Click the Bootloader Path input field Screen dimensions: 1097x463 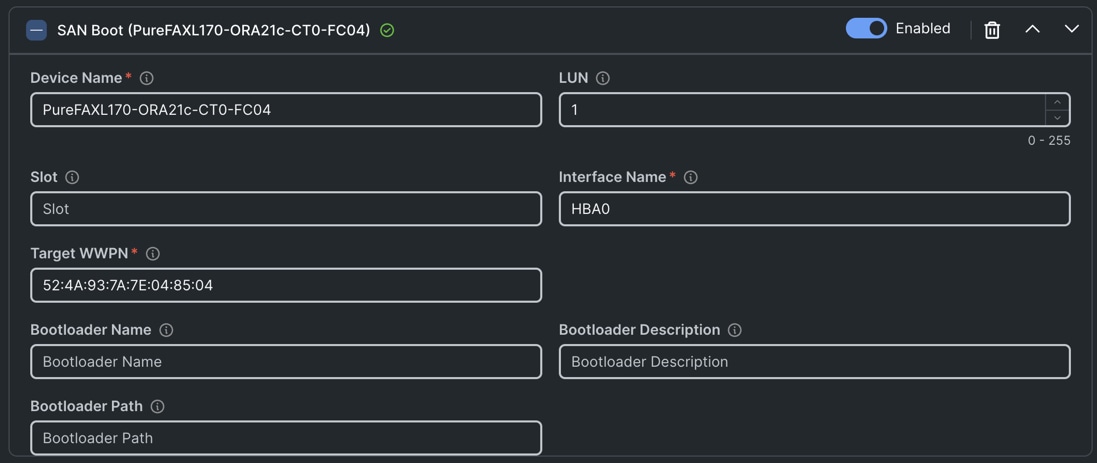[x=286, y=438]
